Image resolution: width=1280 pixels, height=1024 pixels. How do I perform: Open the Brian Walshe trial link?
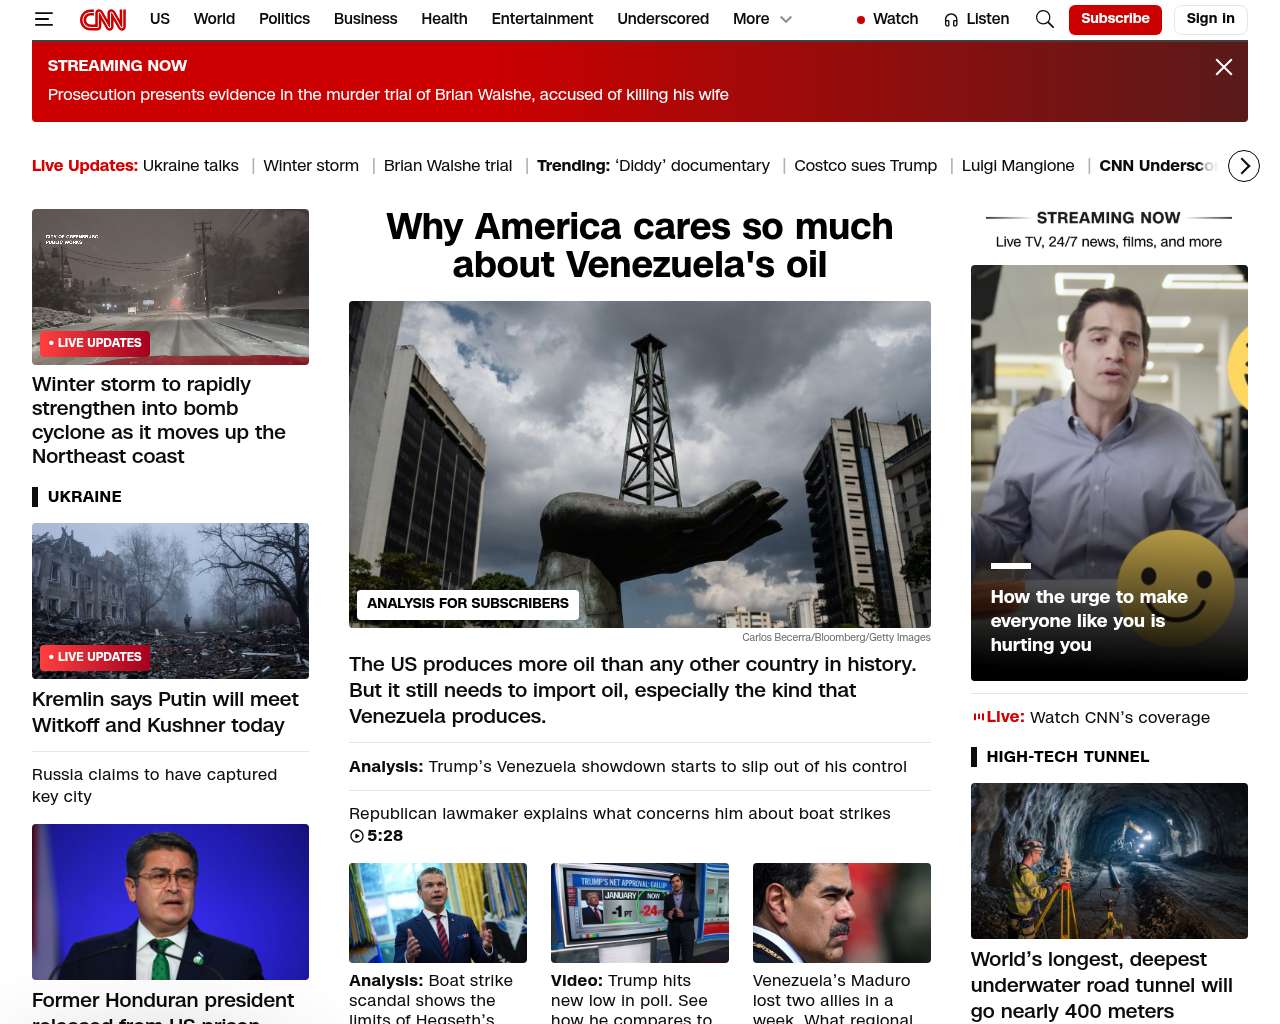tap(448, 166)
